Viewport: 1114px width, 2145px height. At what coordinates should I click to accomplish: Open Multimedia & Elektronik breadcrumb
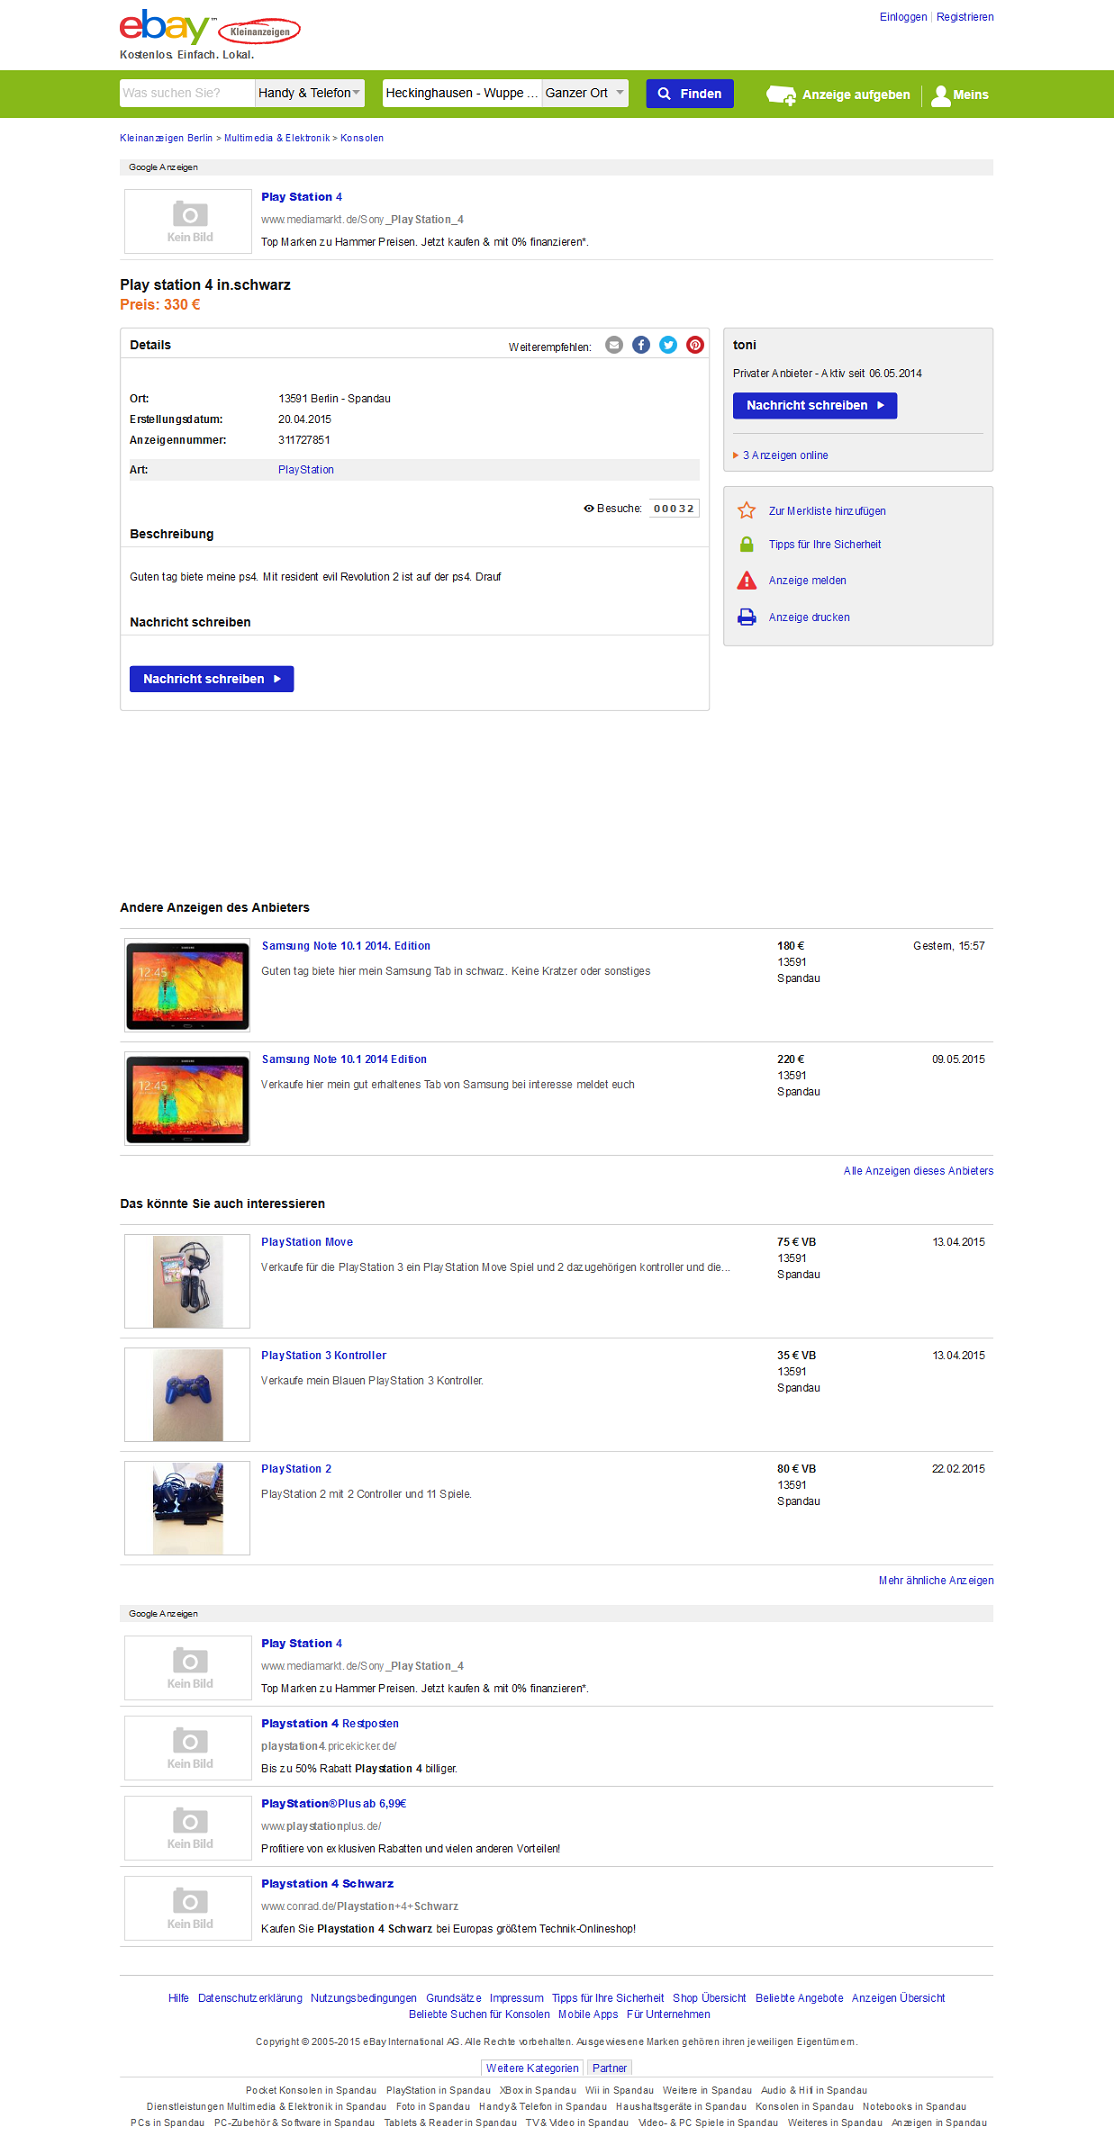[x=276, y=138]
